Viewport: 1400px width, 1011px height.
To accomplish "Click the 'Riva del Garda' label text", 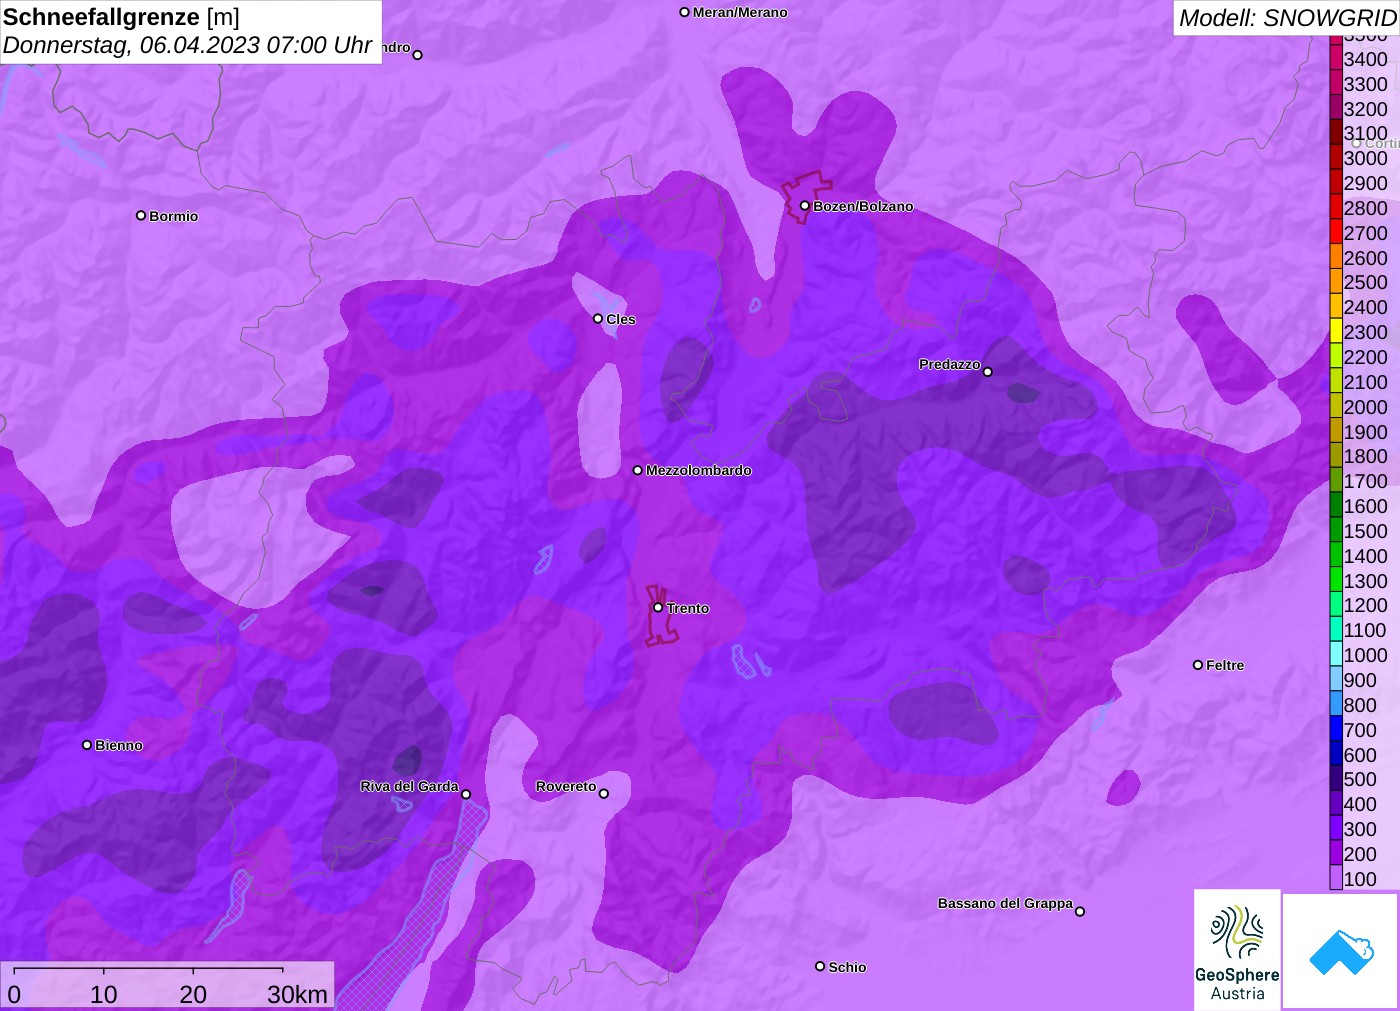I will 409,786.
